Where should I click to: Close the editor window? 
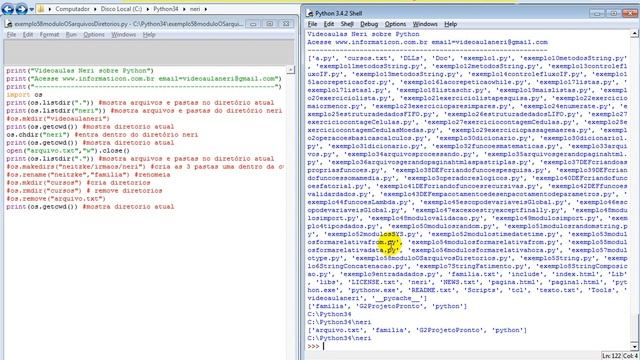(286, 24)
